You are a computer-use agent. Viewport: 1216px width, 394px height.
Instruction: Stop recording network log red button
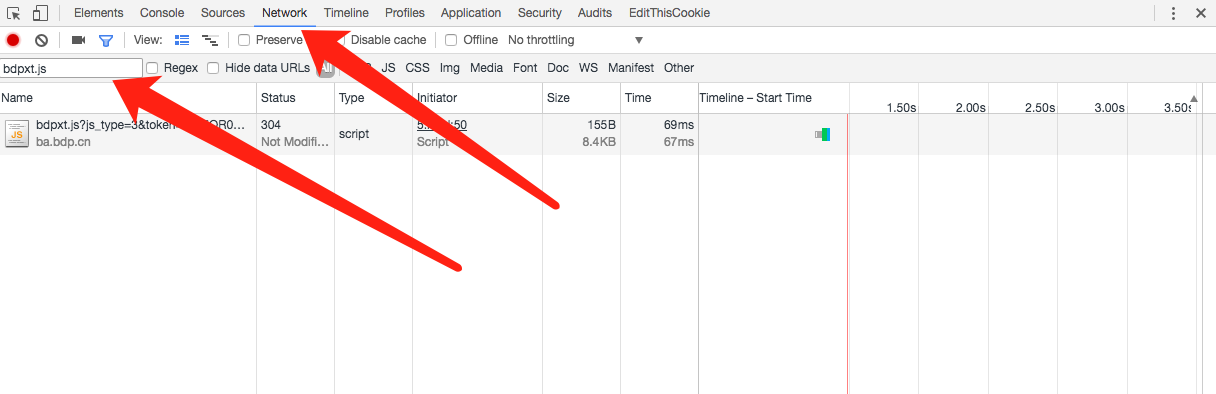pyautogui.click(x=13, y=40)
